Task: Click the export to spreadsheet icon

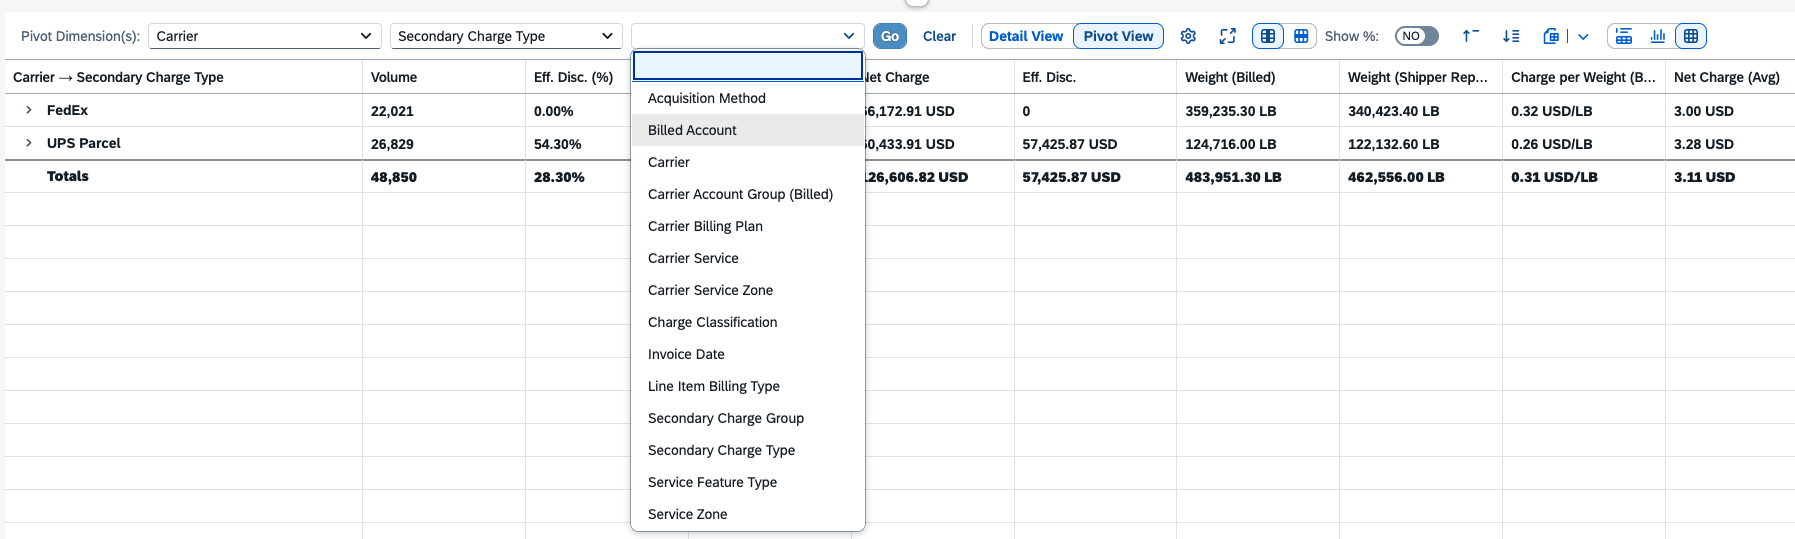Action: (1551, 36)
